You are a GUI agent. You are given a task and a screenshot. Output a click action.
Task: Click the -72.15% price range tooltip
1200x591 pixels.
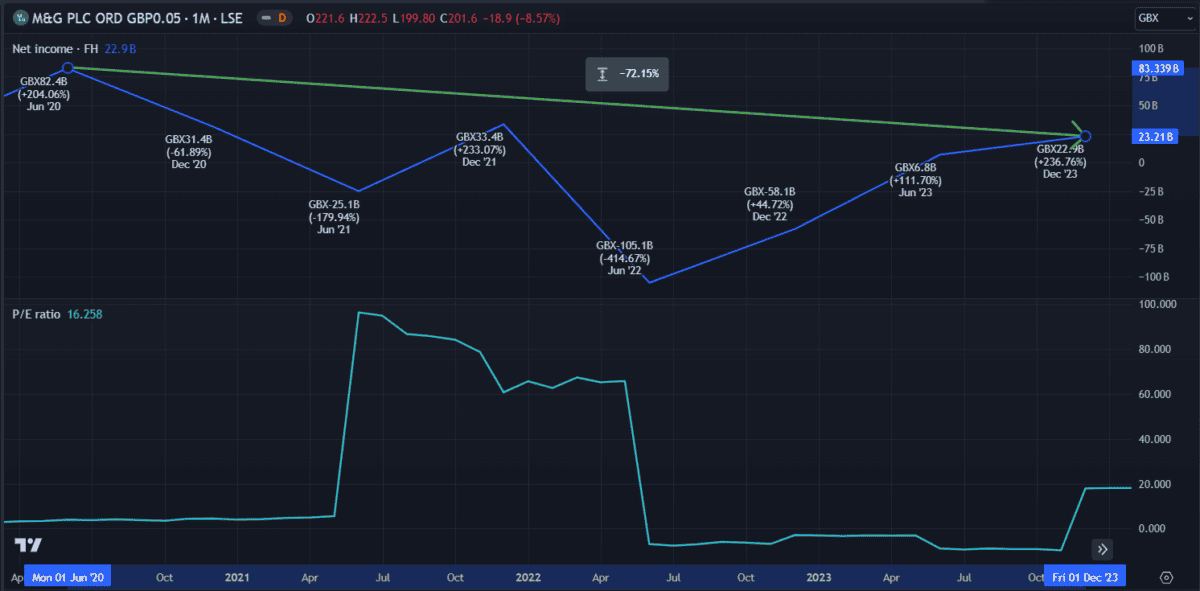tap(627, 74)
